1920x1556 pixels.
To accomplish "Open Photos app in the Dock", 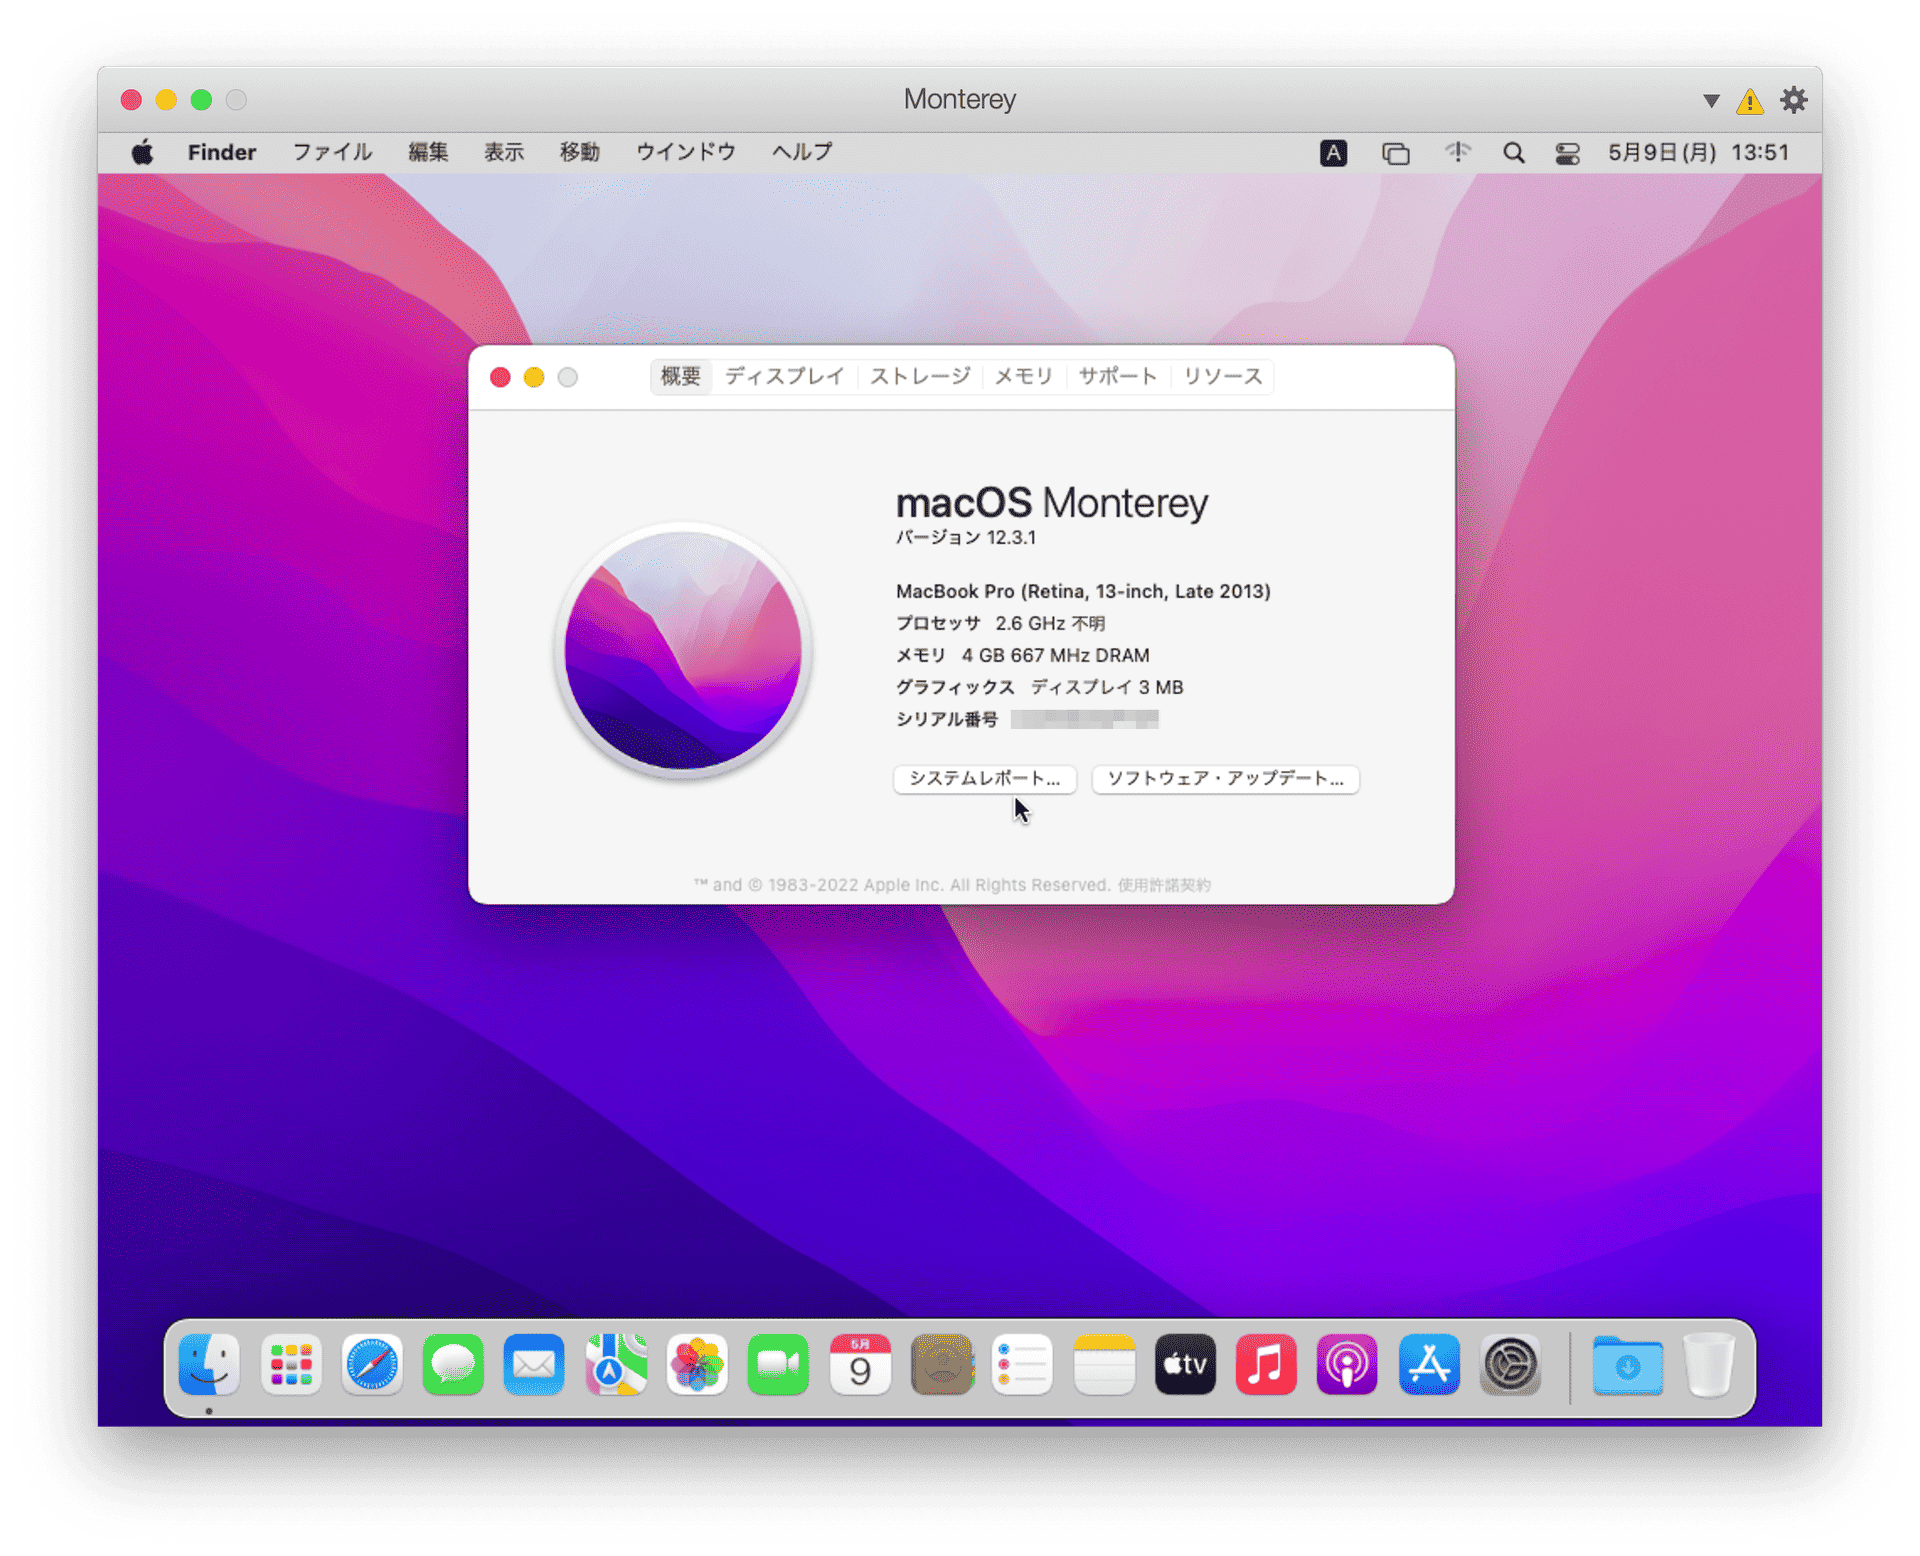I will click(697, 1364).
